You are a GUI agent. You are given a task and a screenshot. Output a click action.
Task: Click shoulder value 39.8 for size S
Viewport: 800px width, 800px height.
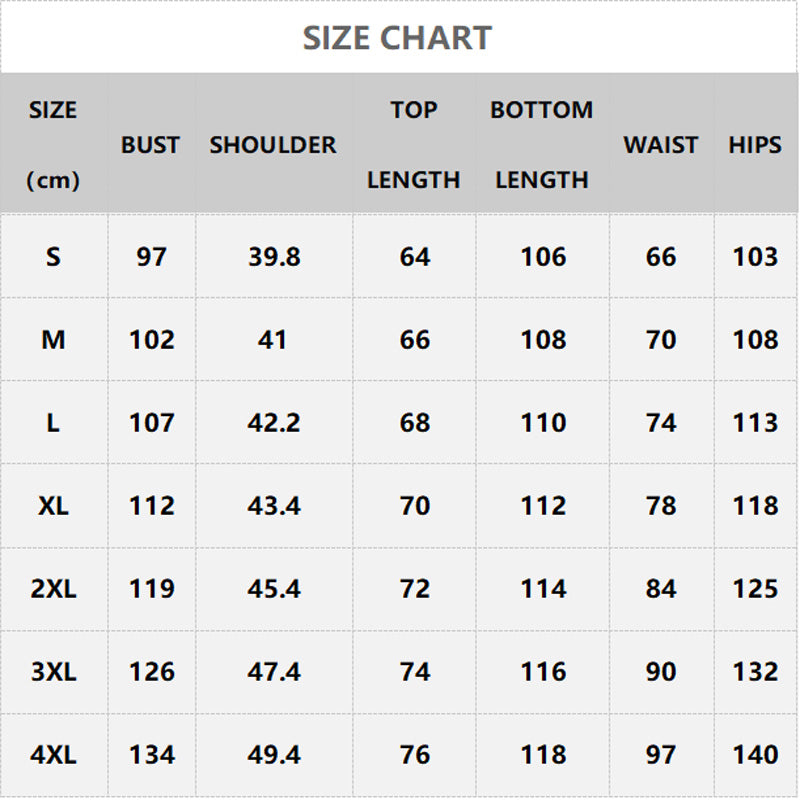(x=274, y=257)
